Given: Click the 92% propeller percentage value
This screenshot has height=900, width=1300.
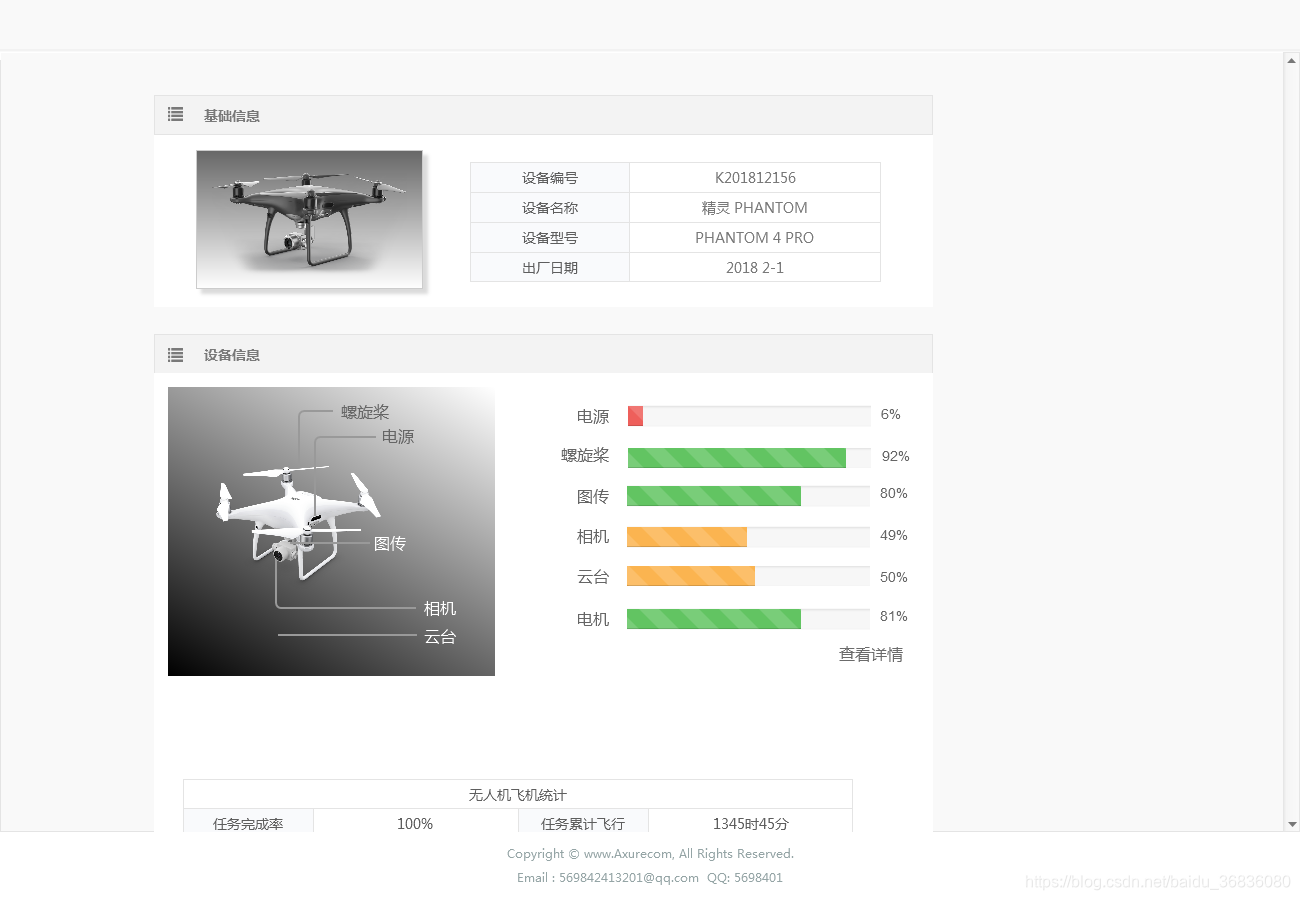Looking at the screenshot, I should (896, 456).
